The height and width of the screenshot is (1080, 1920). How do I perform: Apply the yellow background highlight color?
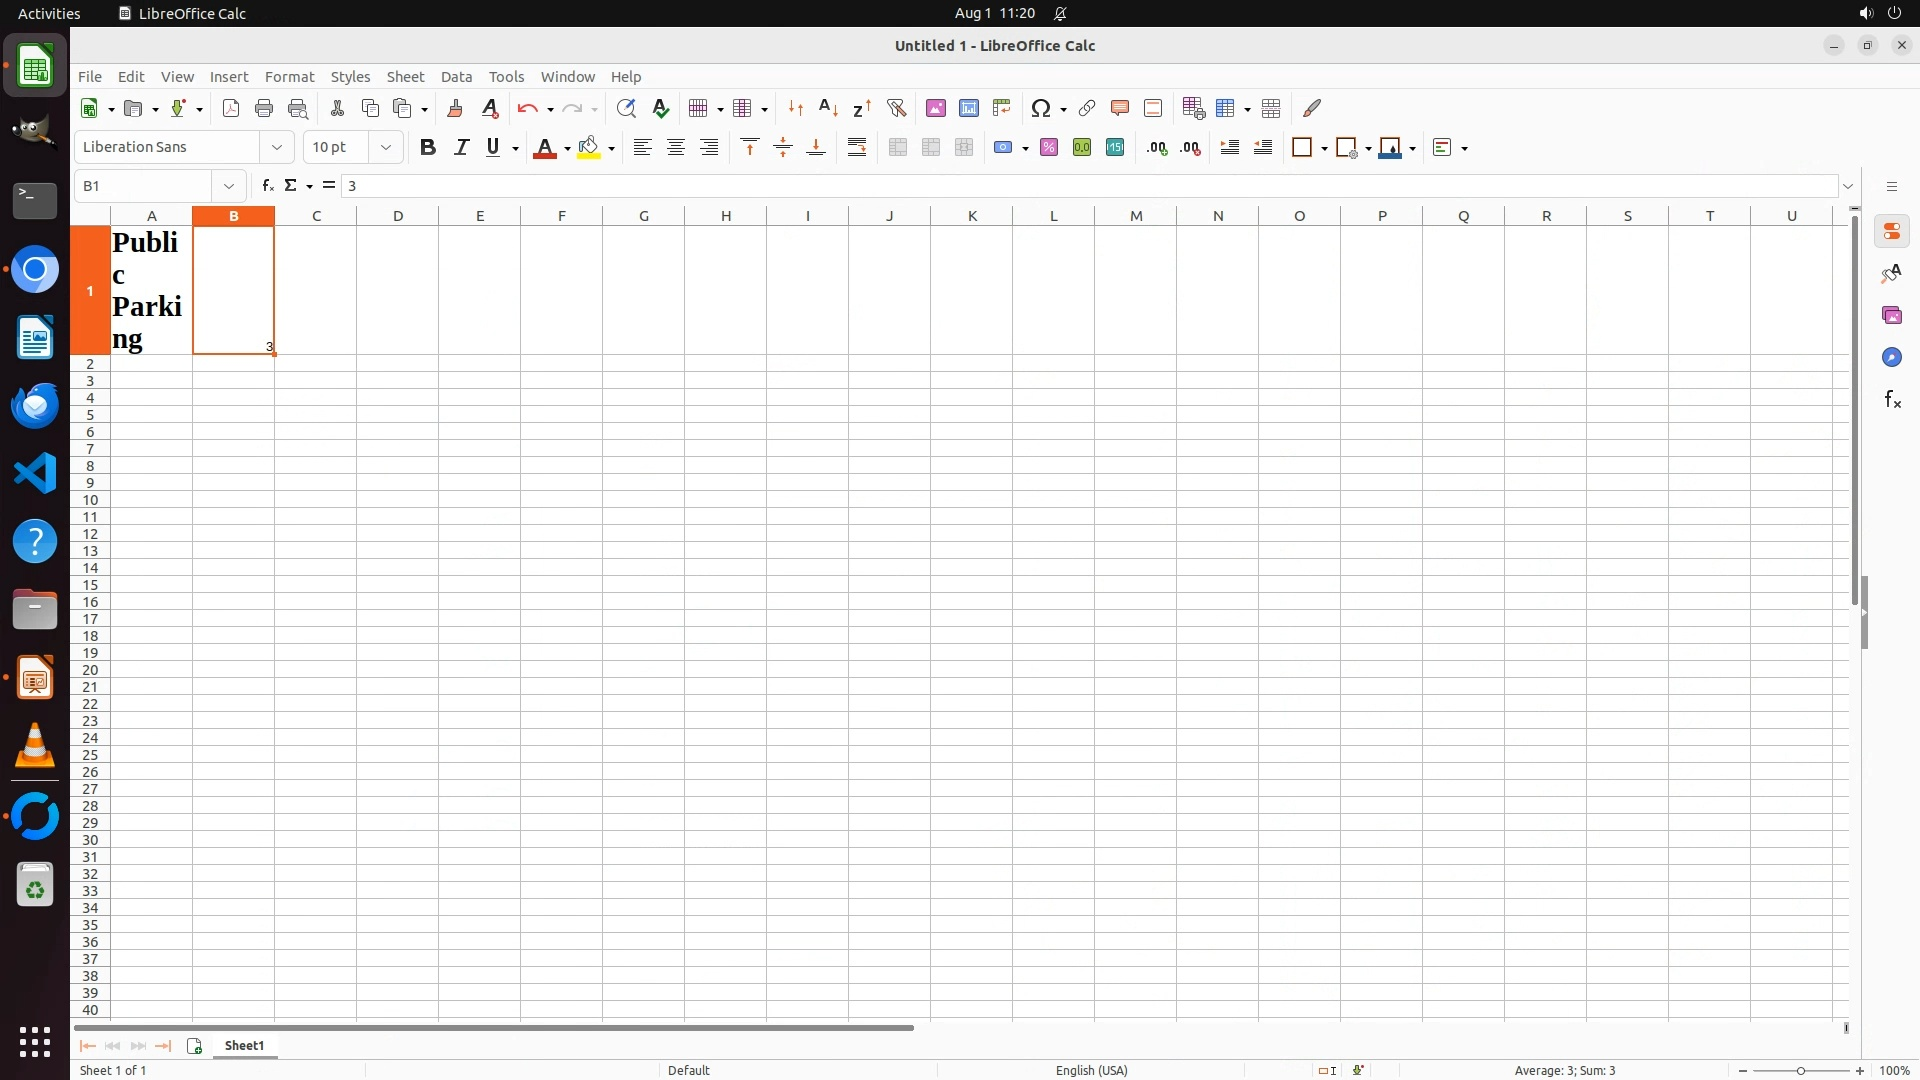click(589, 148)
